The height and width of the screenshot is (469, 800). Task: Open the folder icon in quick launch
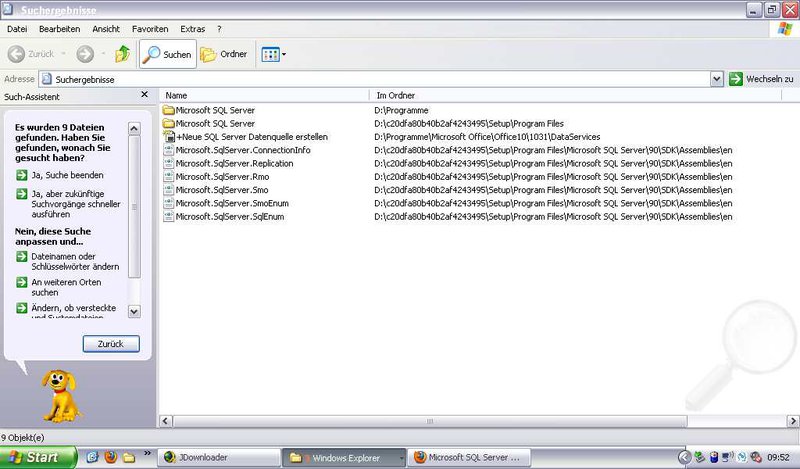(129, 457)
